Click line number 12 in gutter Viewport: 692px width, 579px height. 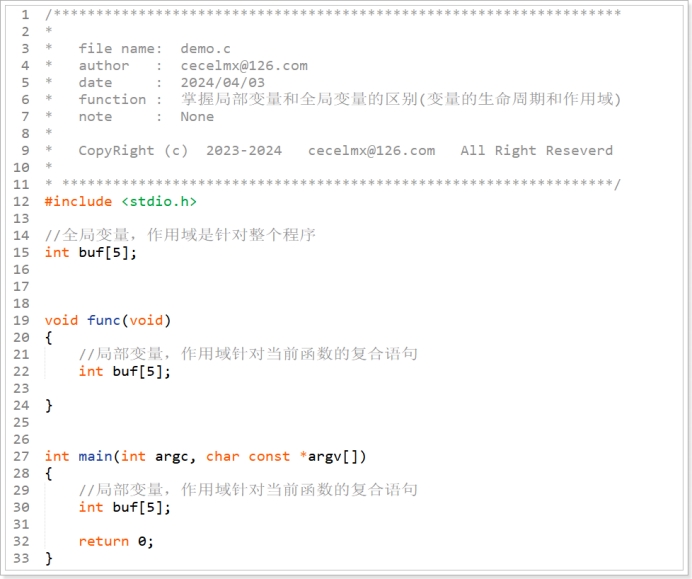pos(21,202)
